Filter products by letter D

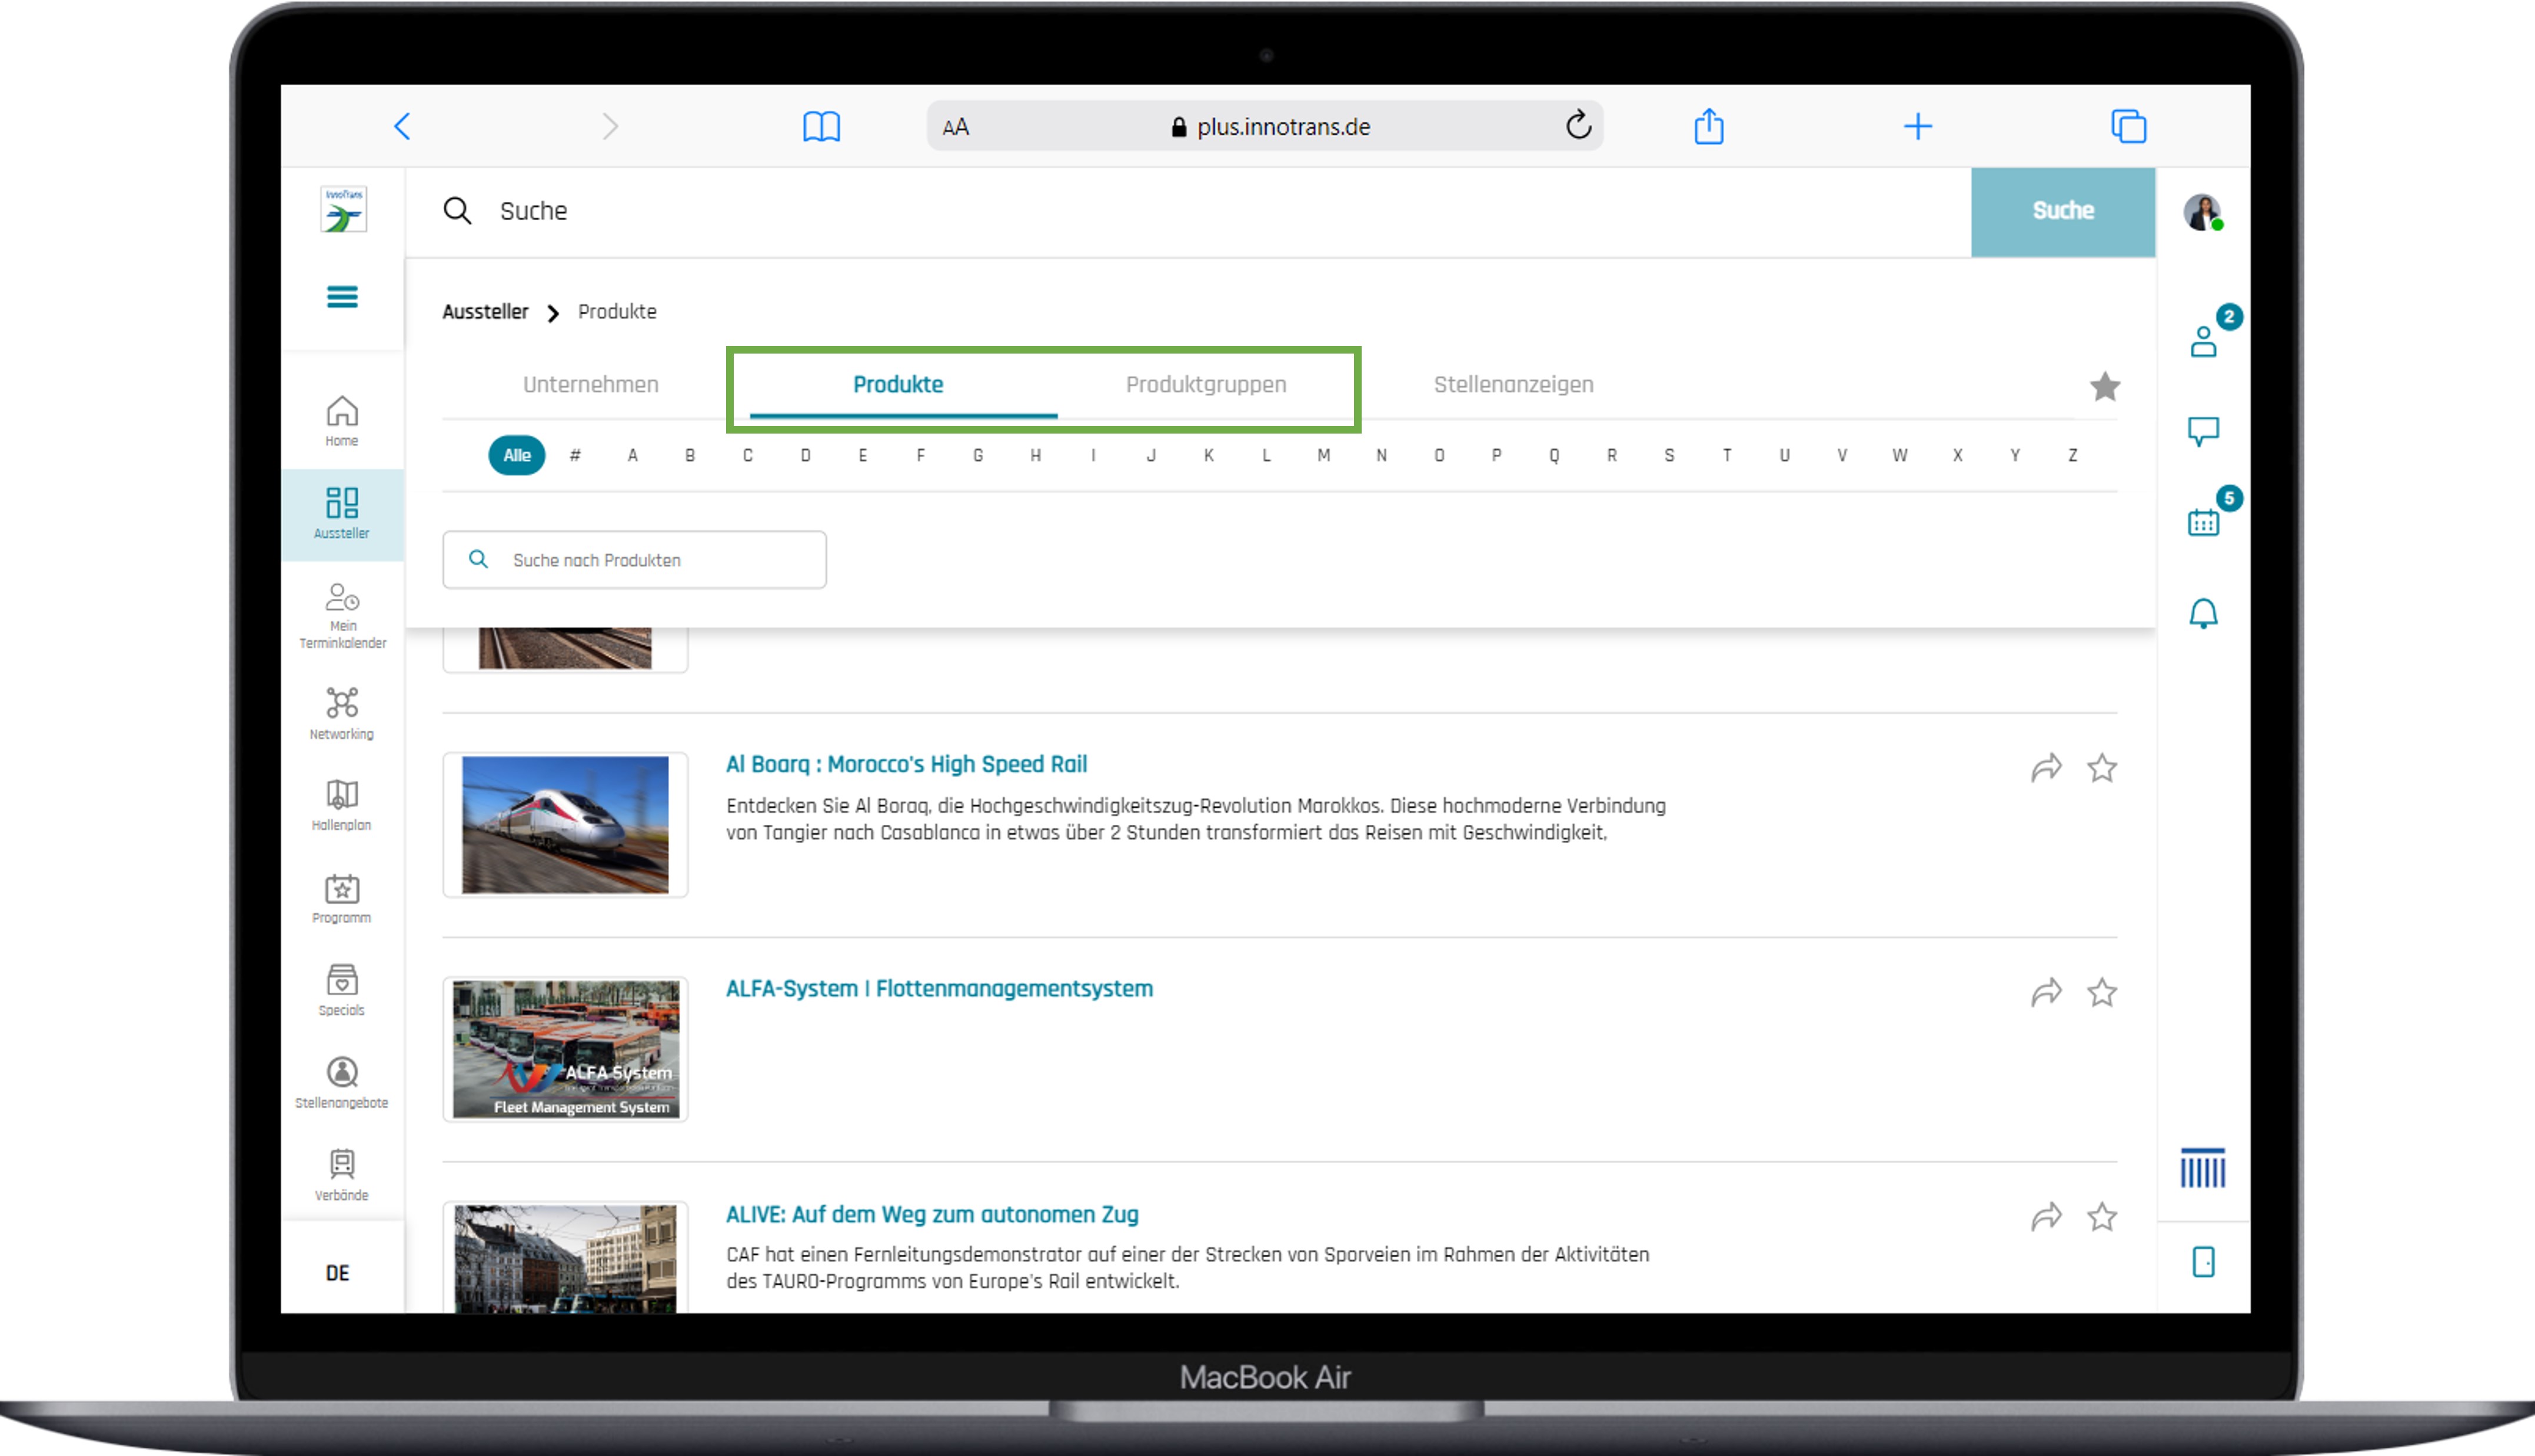tap(805, 455)
